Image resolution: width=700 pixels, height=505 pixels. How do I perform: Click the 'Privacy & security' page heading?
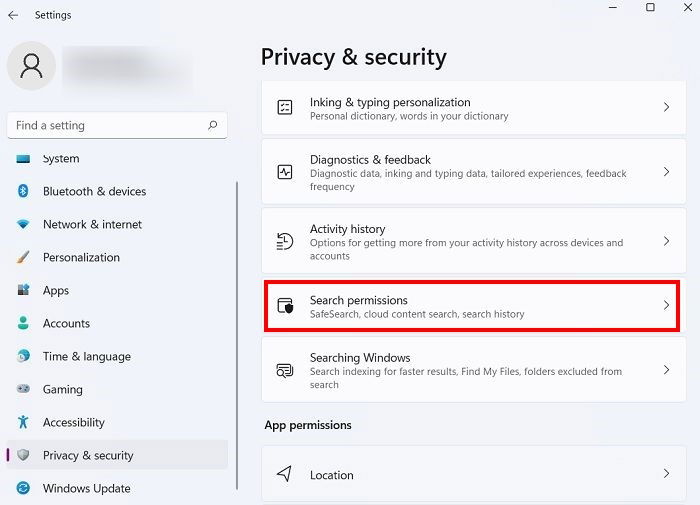[x=354, y=57]
